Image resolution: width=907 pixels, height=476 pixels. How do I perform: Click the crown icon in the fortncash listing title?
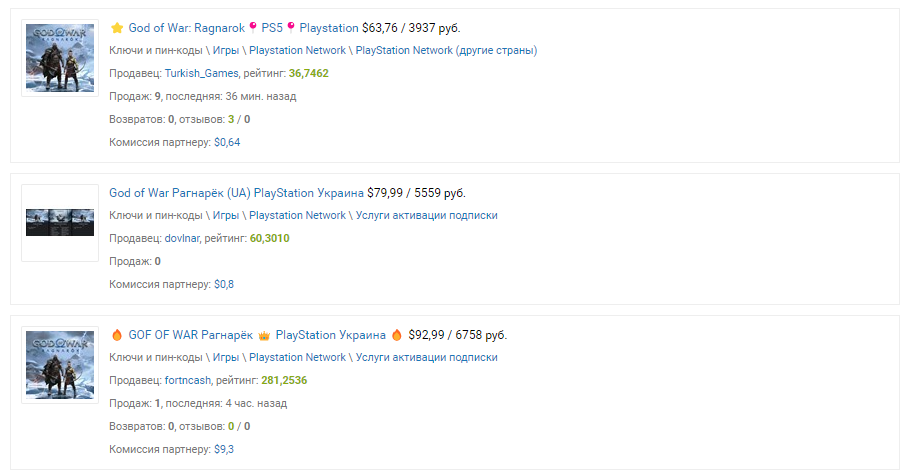pyautogui.click(x=264, y=335)
